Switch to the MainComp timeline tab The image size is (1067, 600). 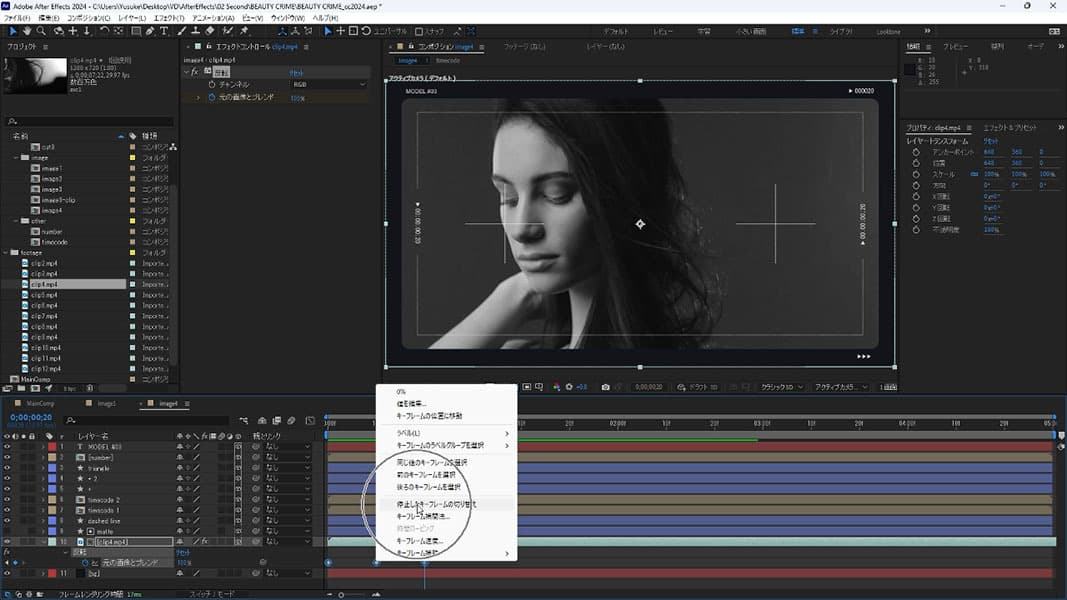40,404
